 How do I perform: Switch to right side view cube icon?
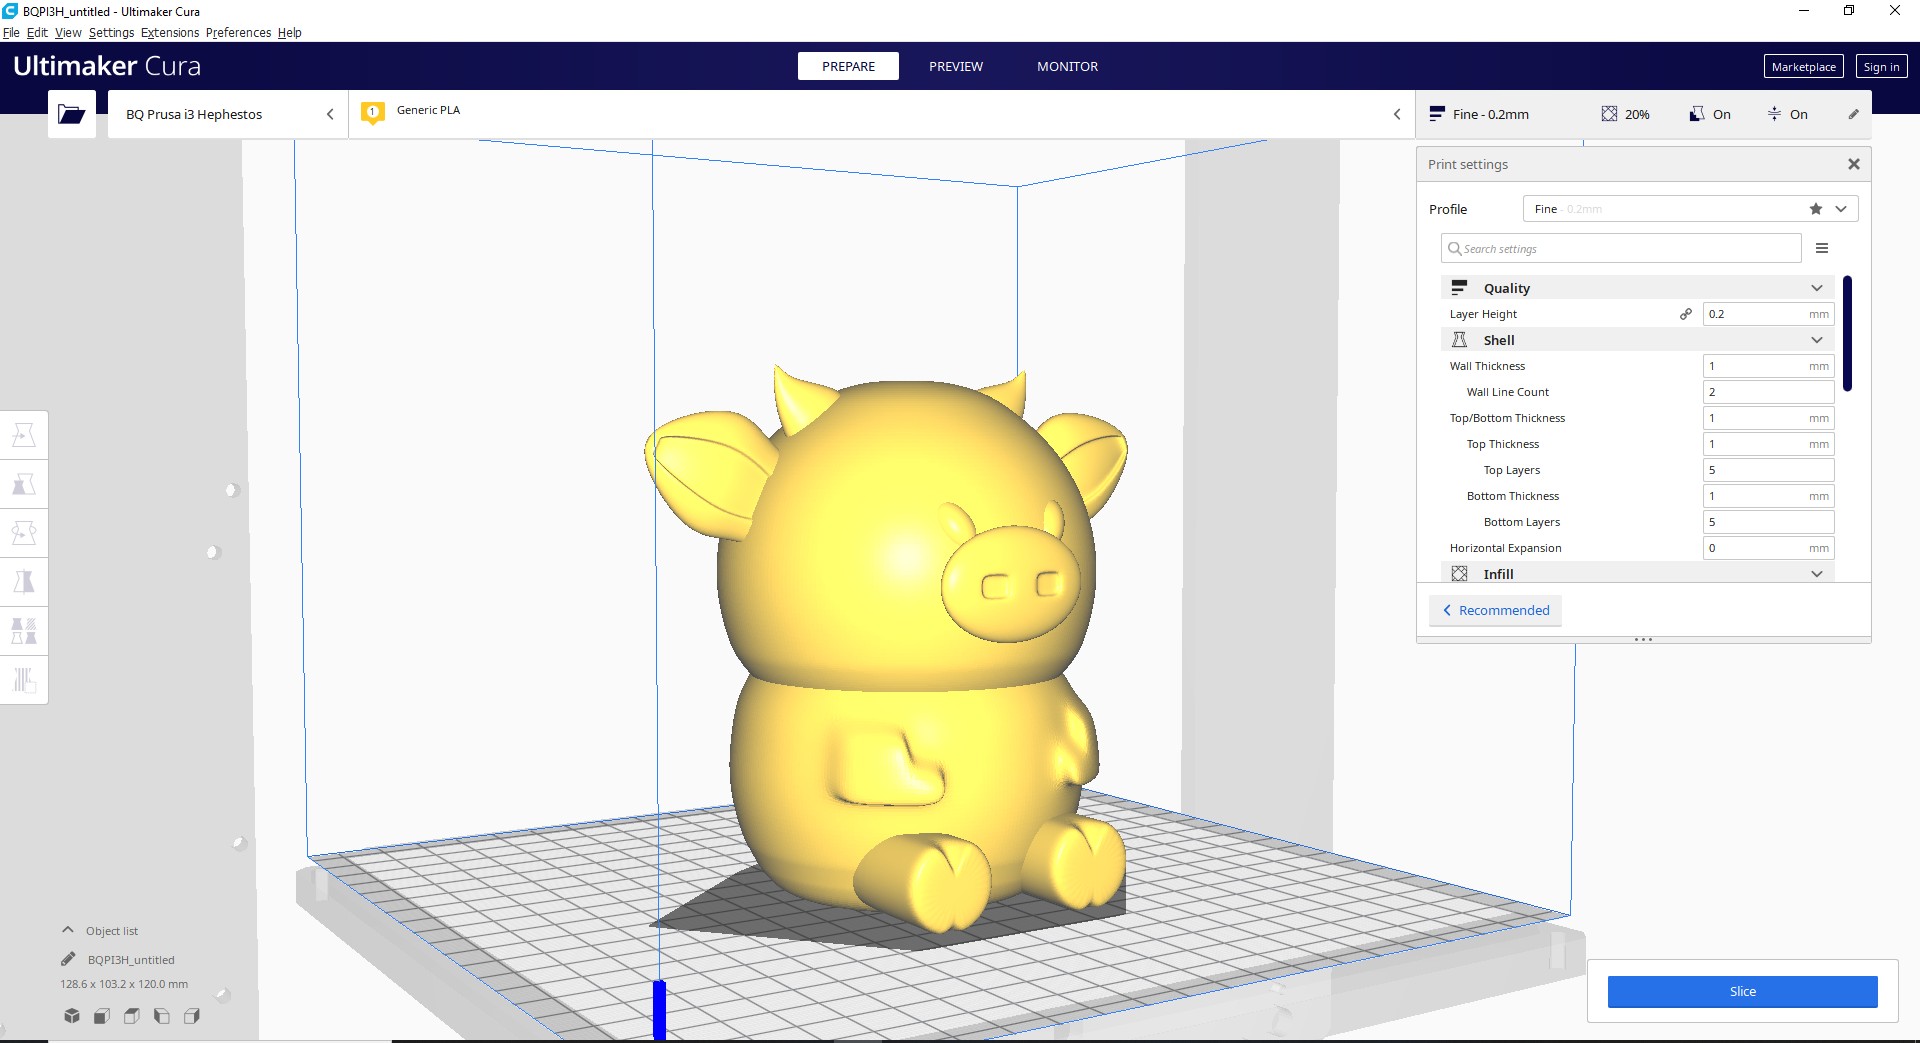coord(192,1016)
